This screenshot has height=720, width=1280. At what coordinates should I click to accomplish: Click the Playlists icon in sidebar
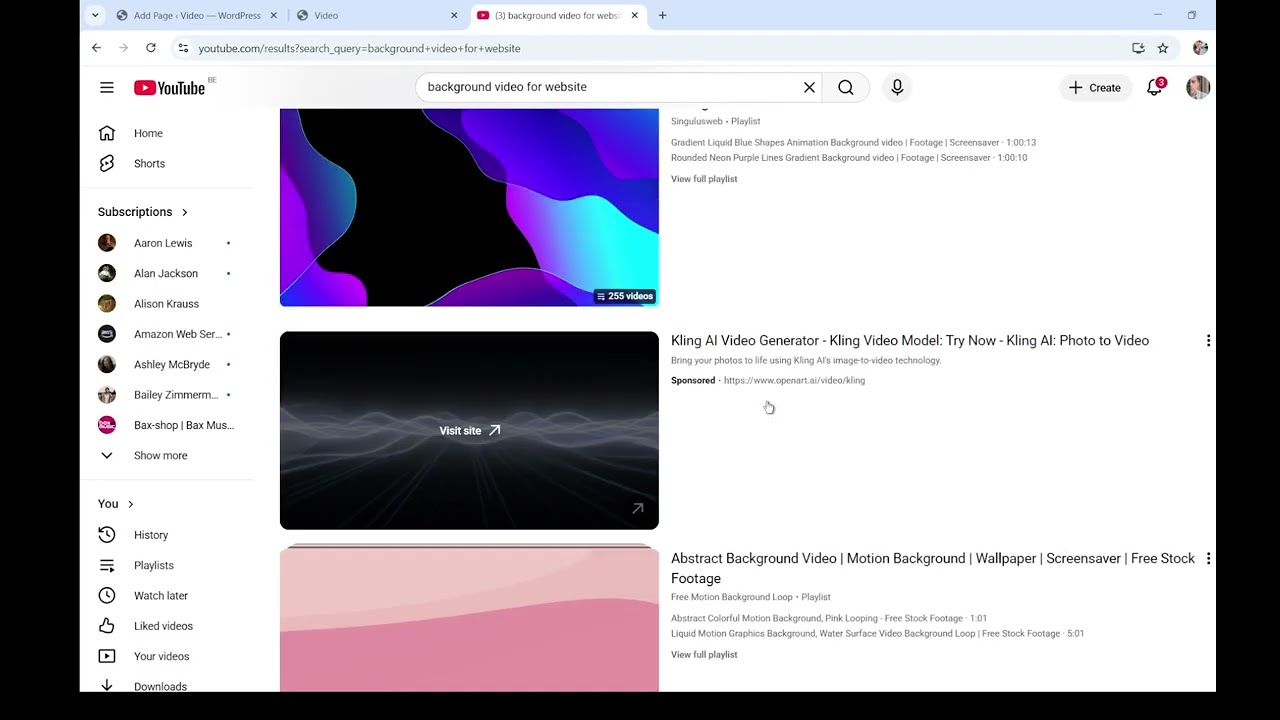[107, 565]
